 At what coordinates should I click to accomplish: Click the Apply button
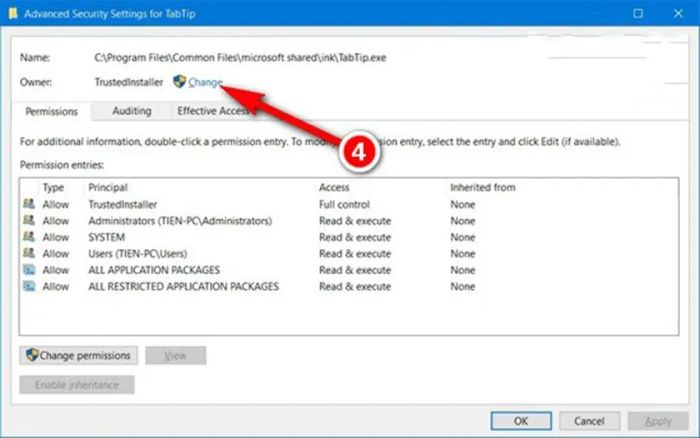[x=658, y=421]
